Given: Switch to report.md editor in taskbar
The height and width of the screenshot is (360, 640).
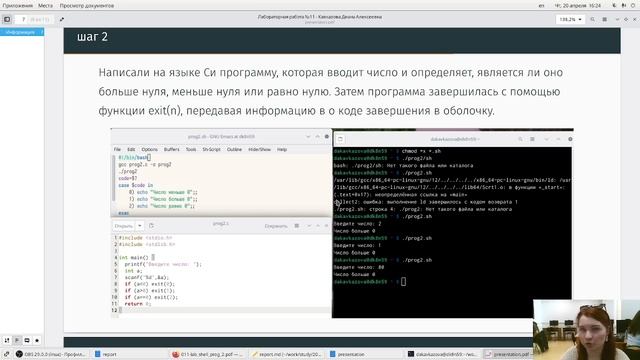Looking at the screenshot, I should coord(287,354).
